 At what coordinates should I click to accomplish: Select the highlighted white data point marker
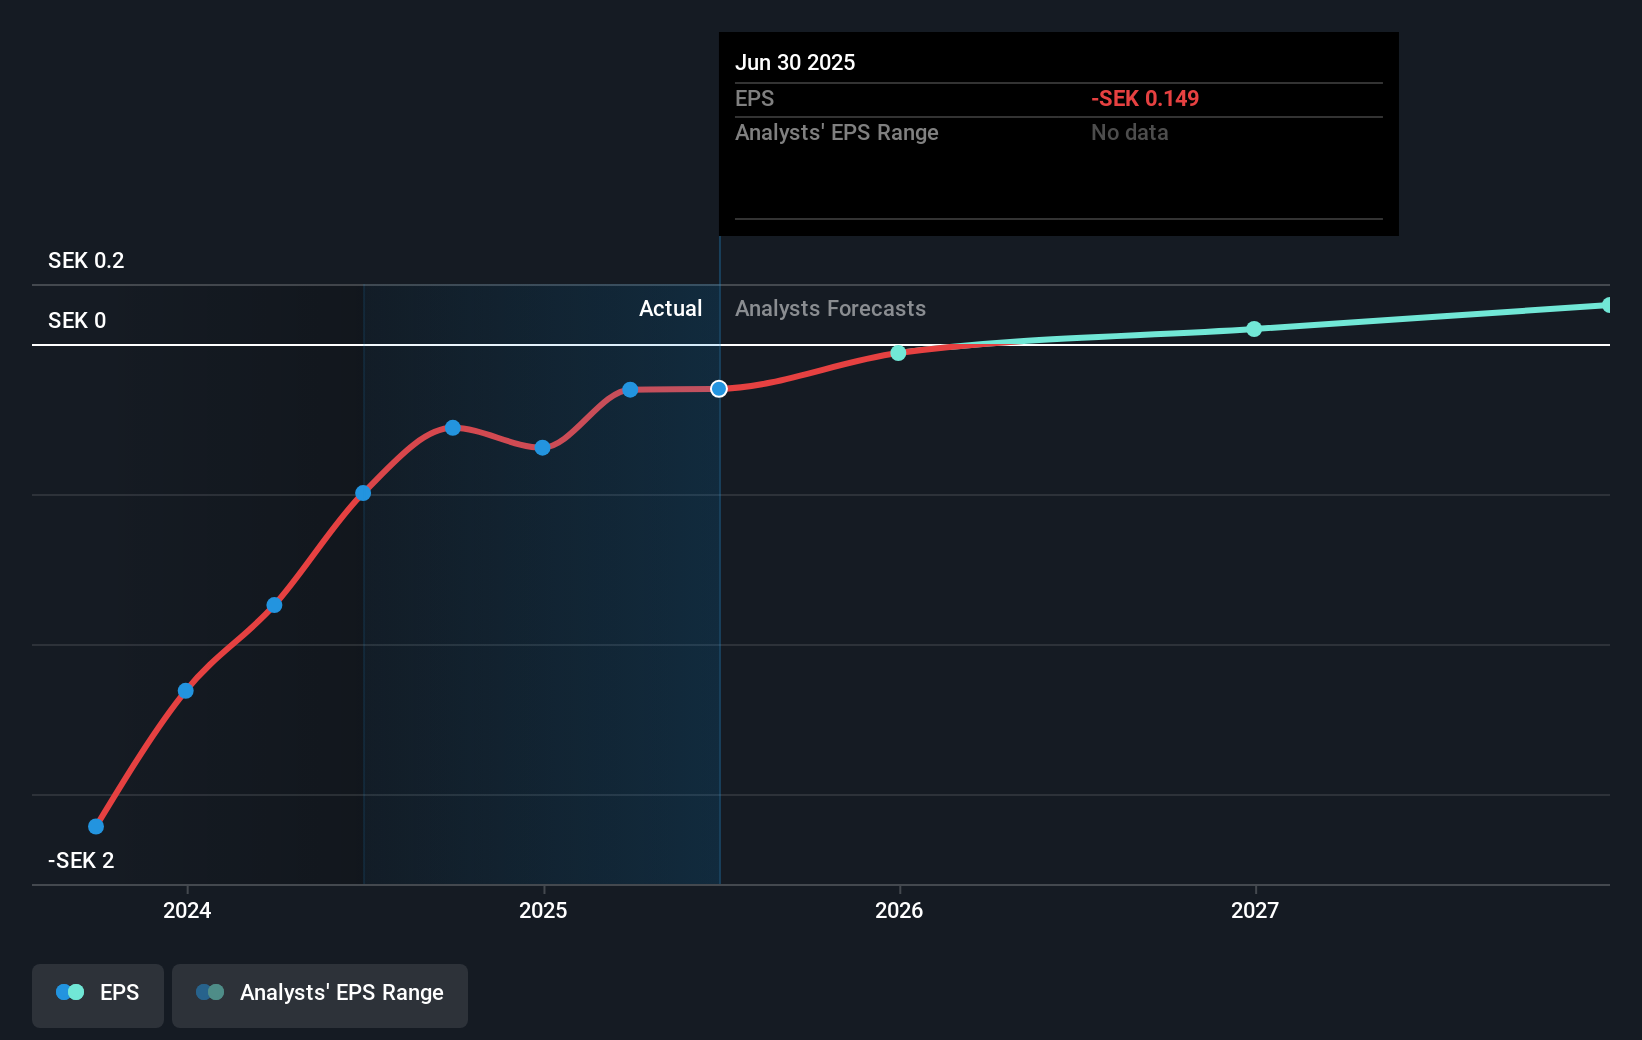(718, 389)
